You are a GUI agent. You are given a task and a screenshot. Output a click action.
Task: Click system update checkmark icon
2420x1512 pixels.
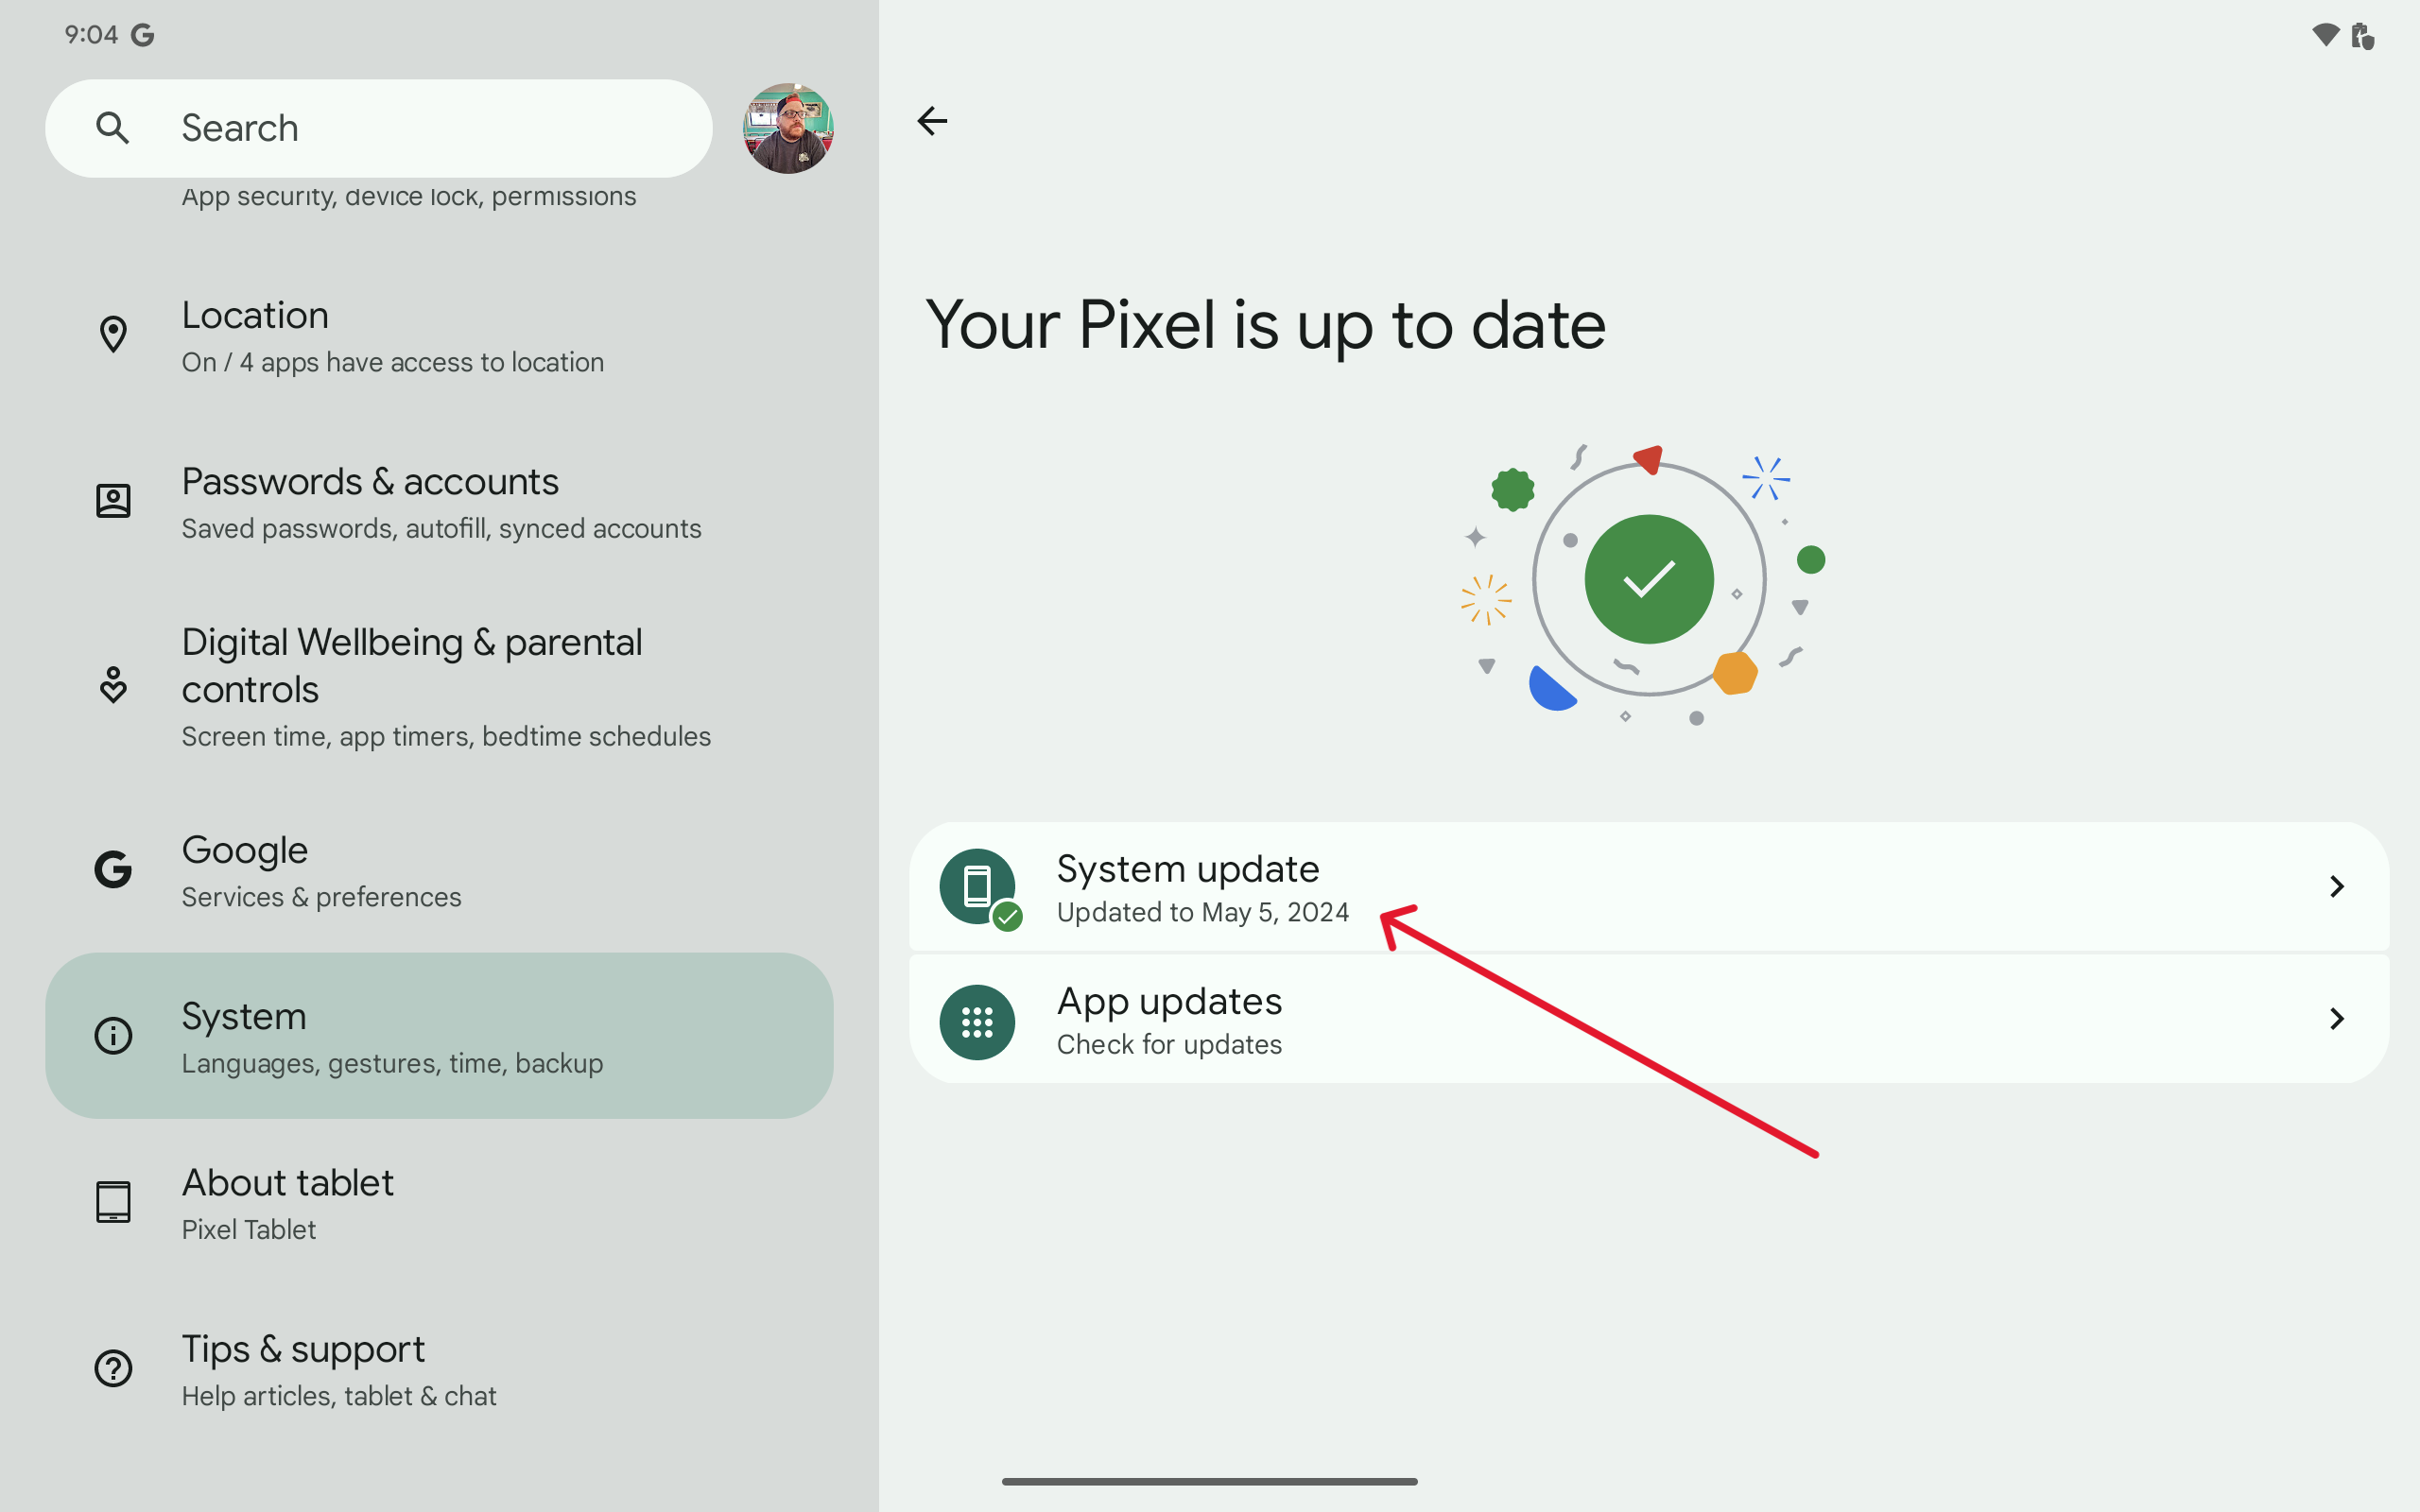[x=1007, y=918]
